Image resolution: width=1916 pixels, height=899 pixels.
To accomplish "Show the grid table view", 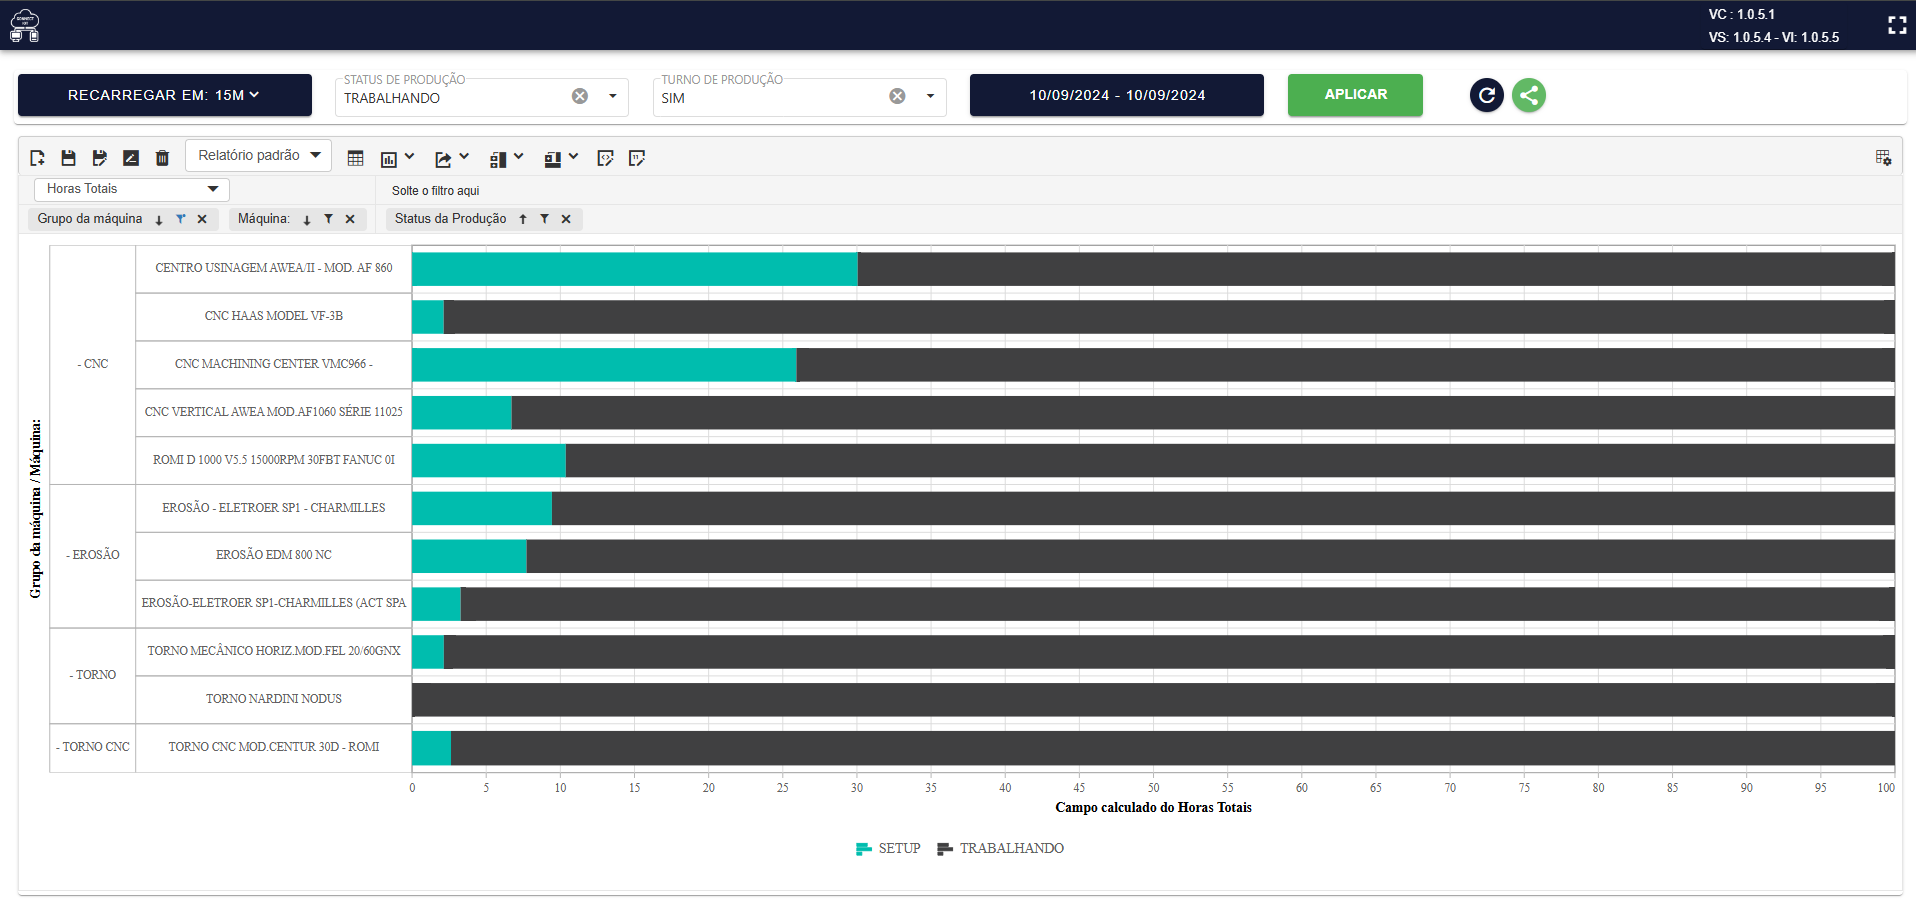I will click(x=355, y=158).
